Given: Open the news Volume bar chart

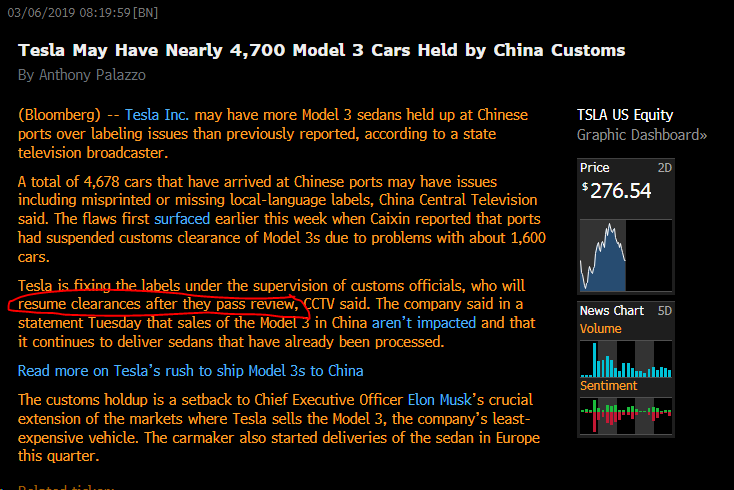Looking at the screenshot, I should click(x=626, y=358).
